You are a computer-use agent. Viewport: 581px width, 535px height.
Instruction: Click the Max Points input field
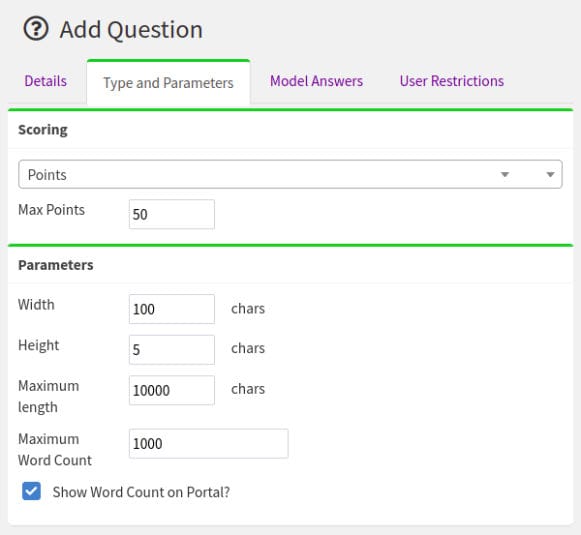[x=172, y=214]
